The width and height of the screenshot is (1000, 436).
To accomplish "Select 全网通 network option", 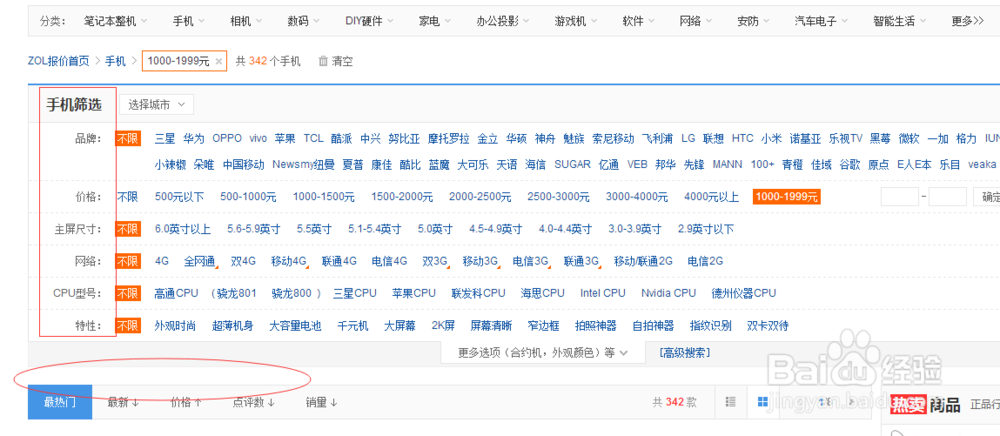I will point(200,261).
